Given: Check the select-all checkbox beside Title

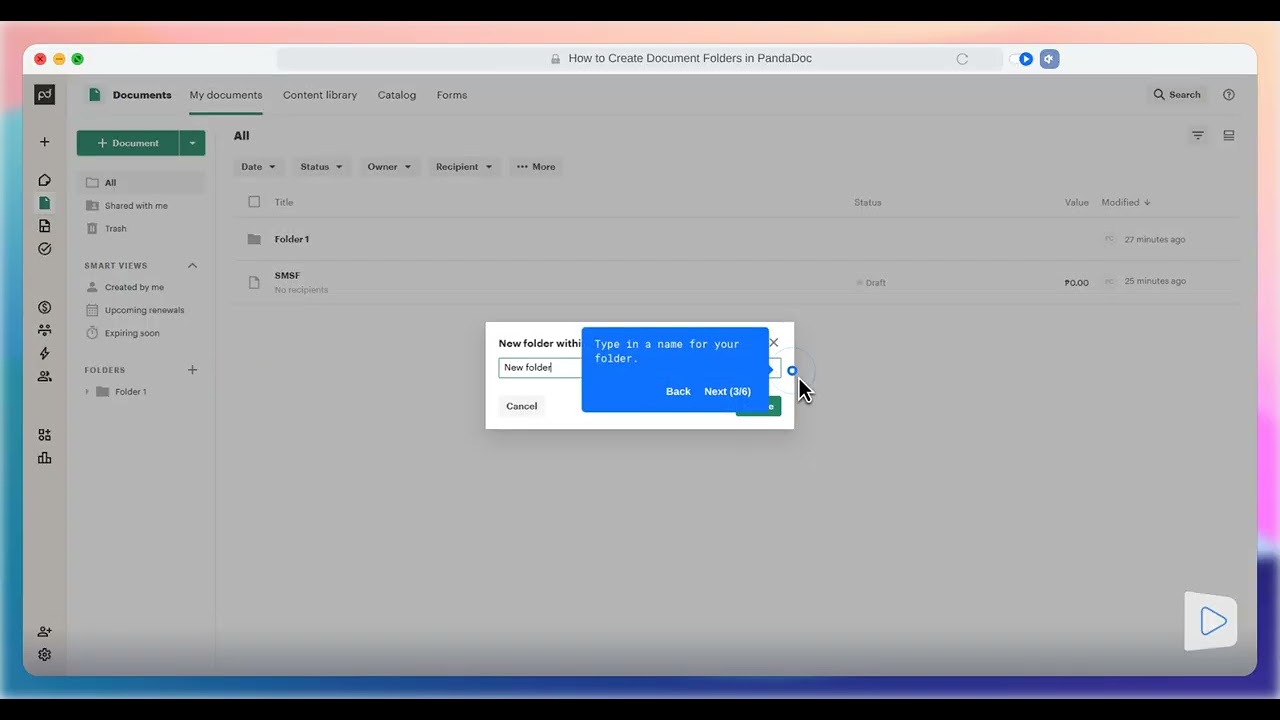Looking at the screenshot, I should click(x=254, y=202).
